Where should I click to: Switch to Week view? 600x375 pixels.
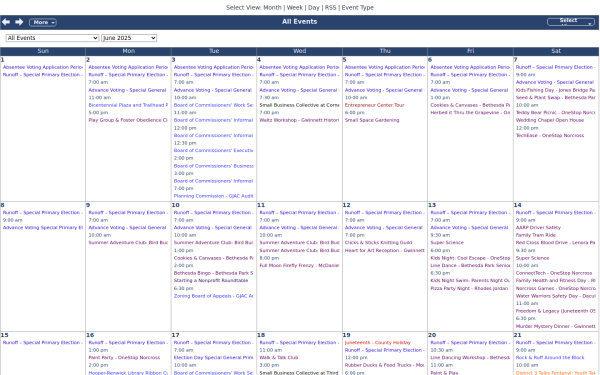pos(294,7)
